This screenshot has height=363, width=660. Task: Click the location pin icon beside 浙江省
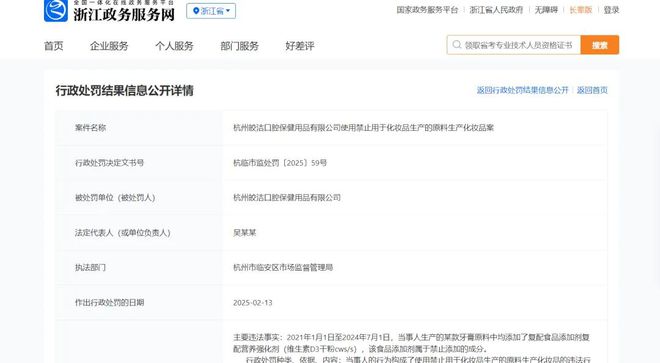coord(196,11)
